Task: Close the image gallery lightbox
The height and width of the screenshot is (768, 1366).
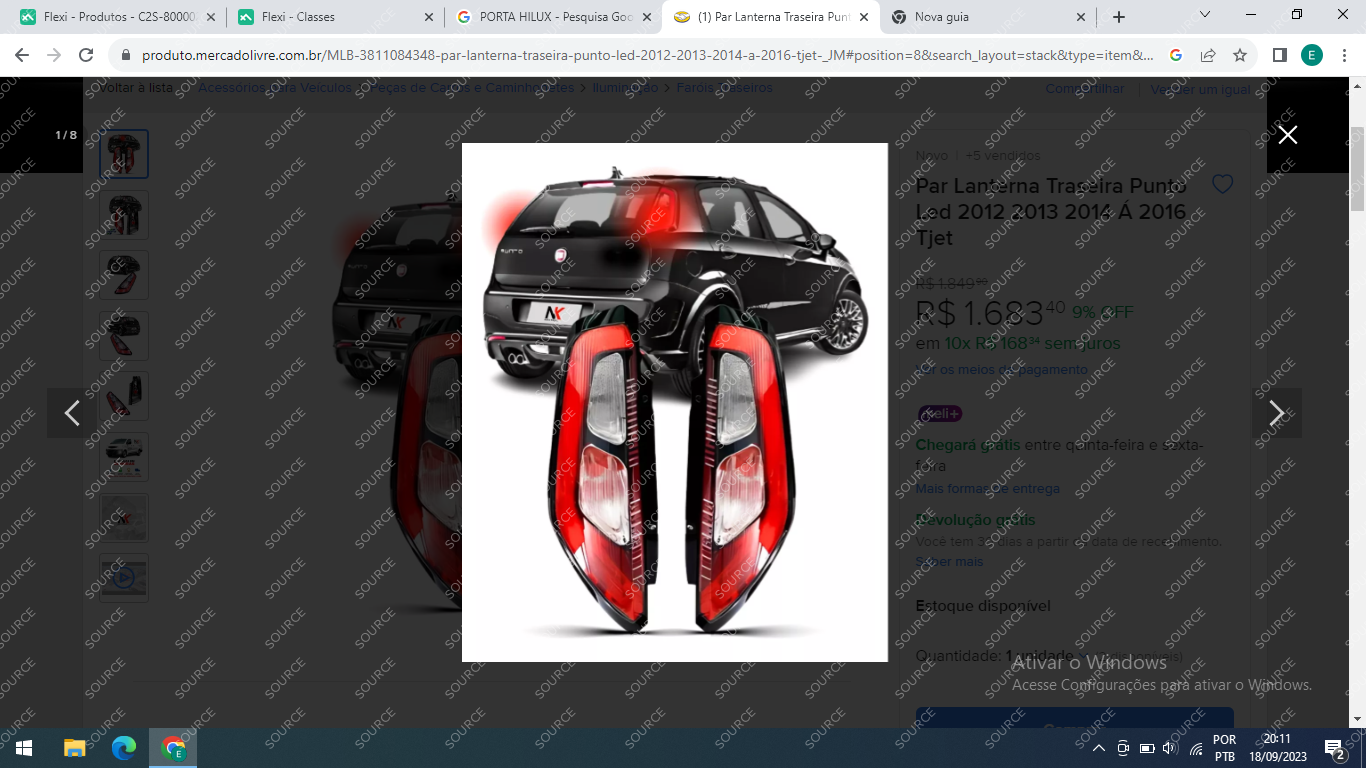Action: coord(1287,135)
